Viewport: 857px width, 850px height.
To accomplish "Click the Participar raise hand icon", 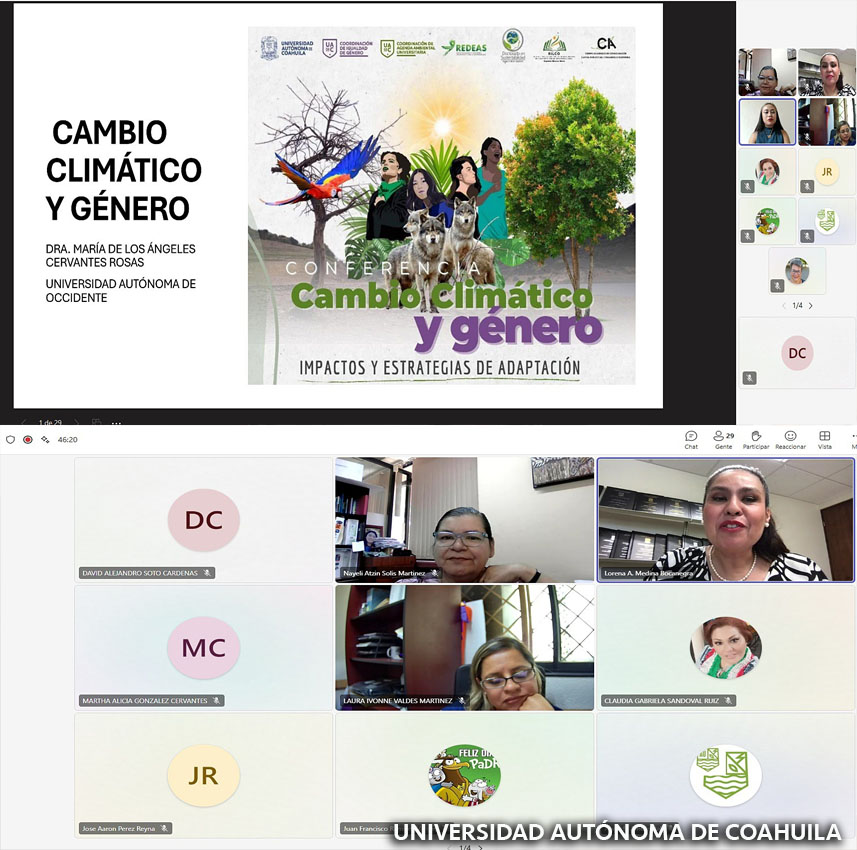I will click(x=756, y=437).
